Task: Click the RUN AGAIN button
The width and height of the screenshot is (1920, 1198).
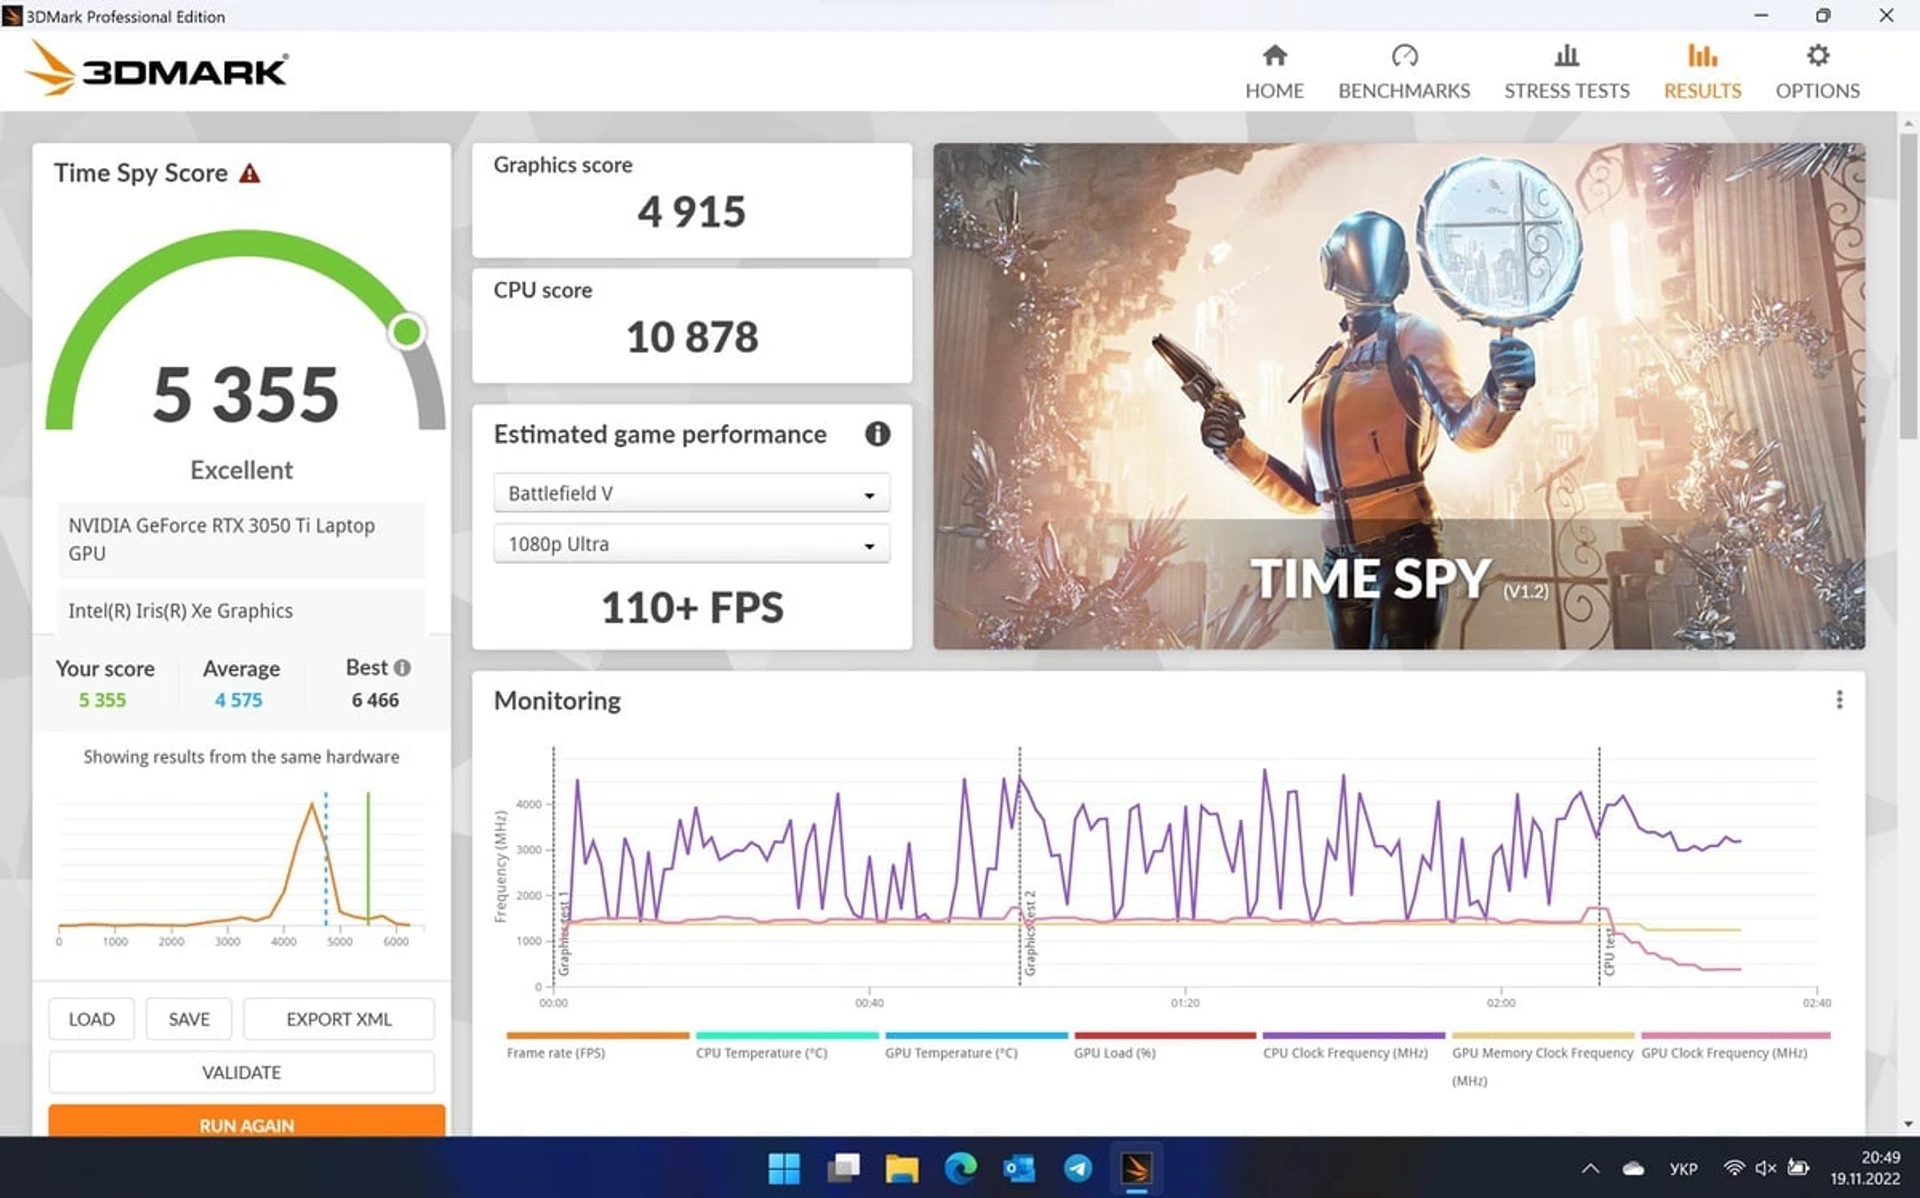Action: point(246,1122)
